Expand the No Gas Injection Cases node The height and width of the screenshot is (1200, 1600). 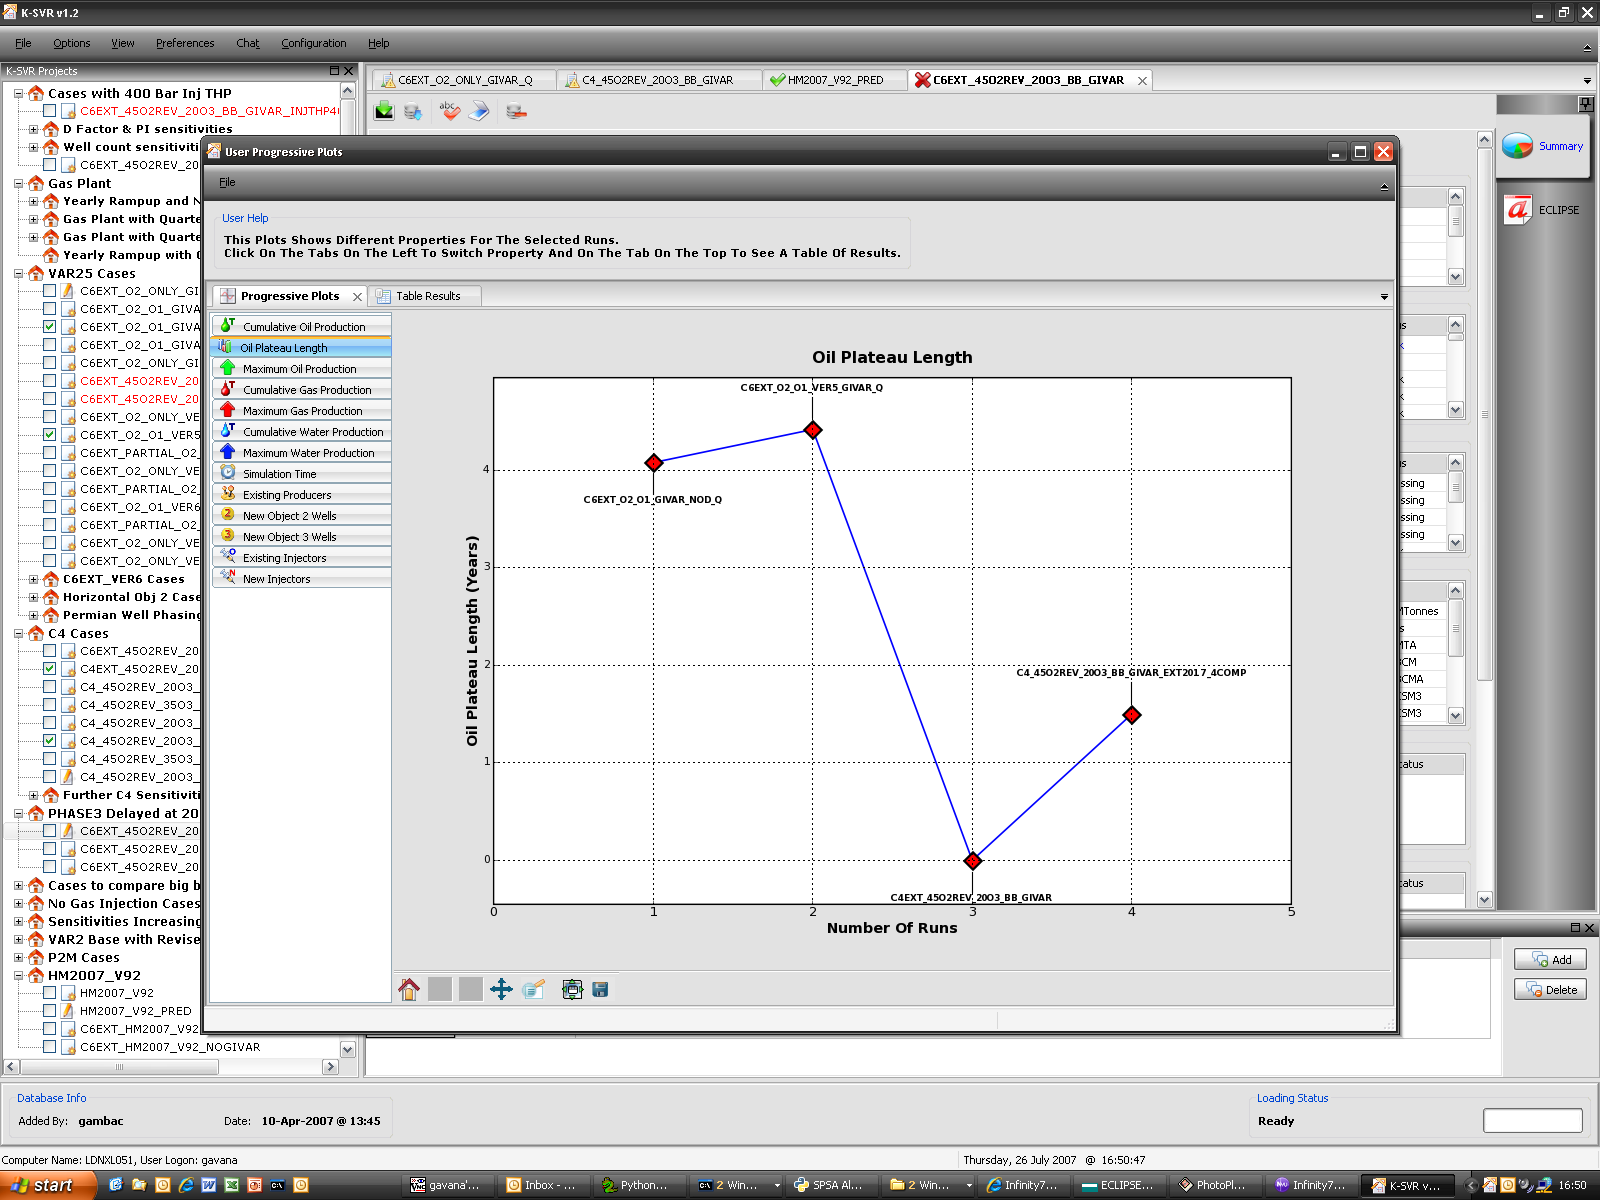(19, 903)
